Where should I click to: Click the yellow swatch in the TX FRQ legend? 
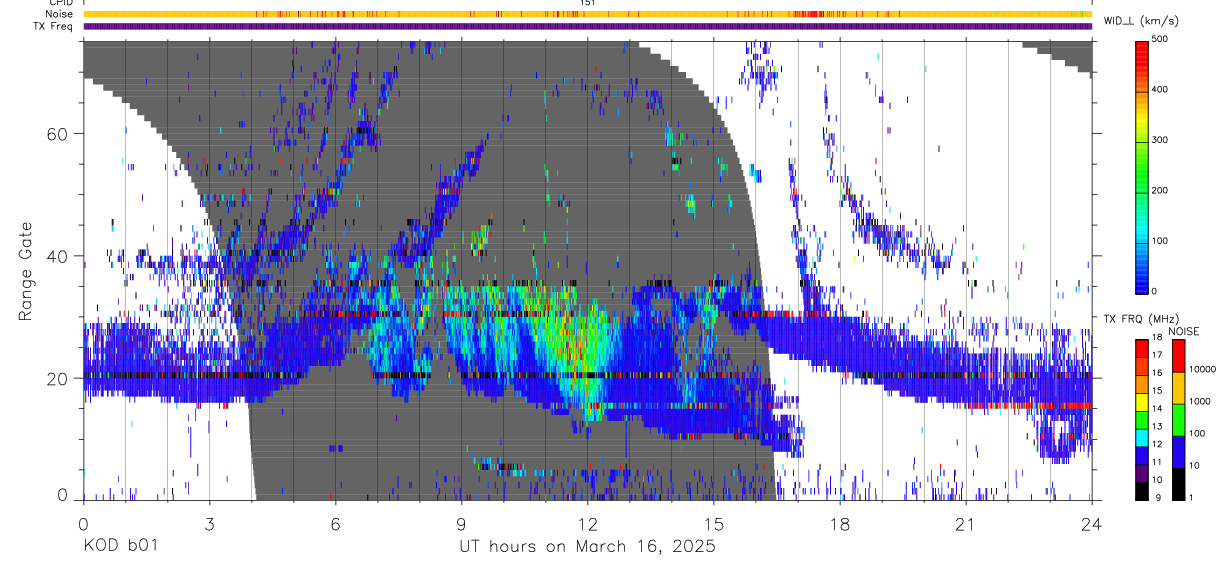click(x=1142, y=400)
